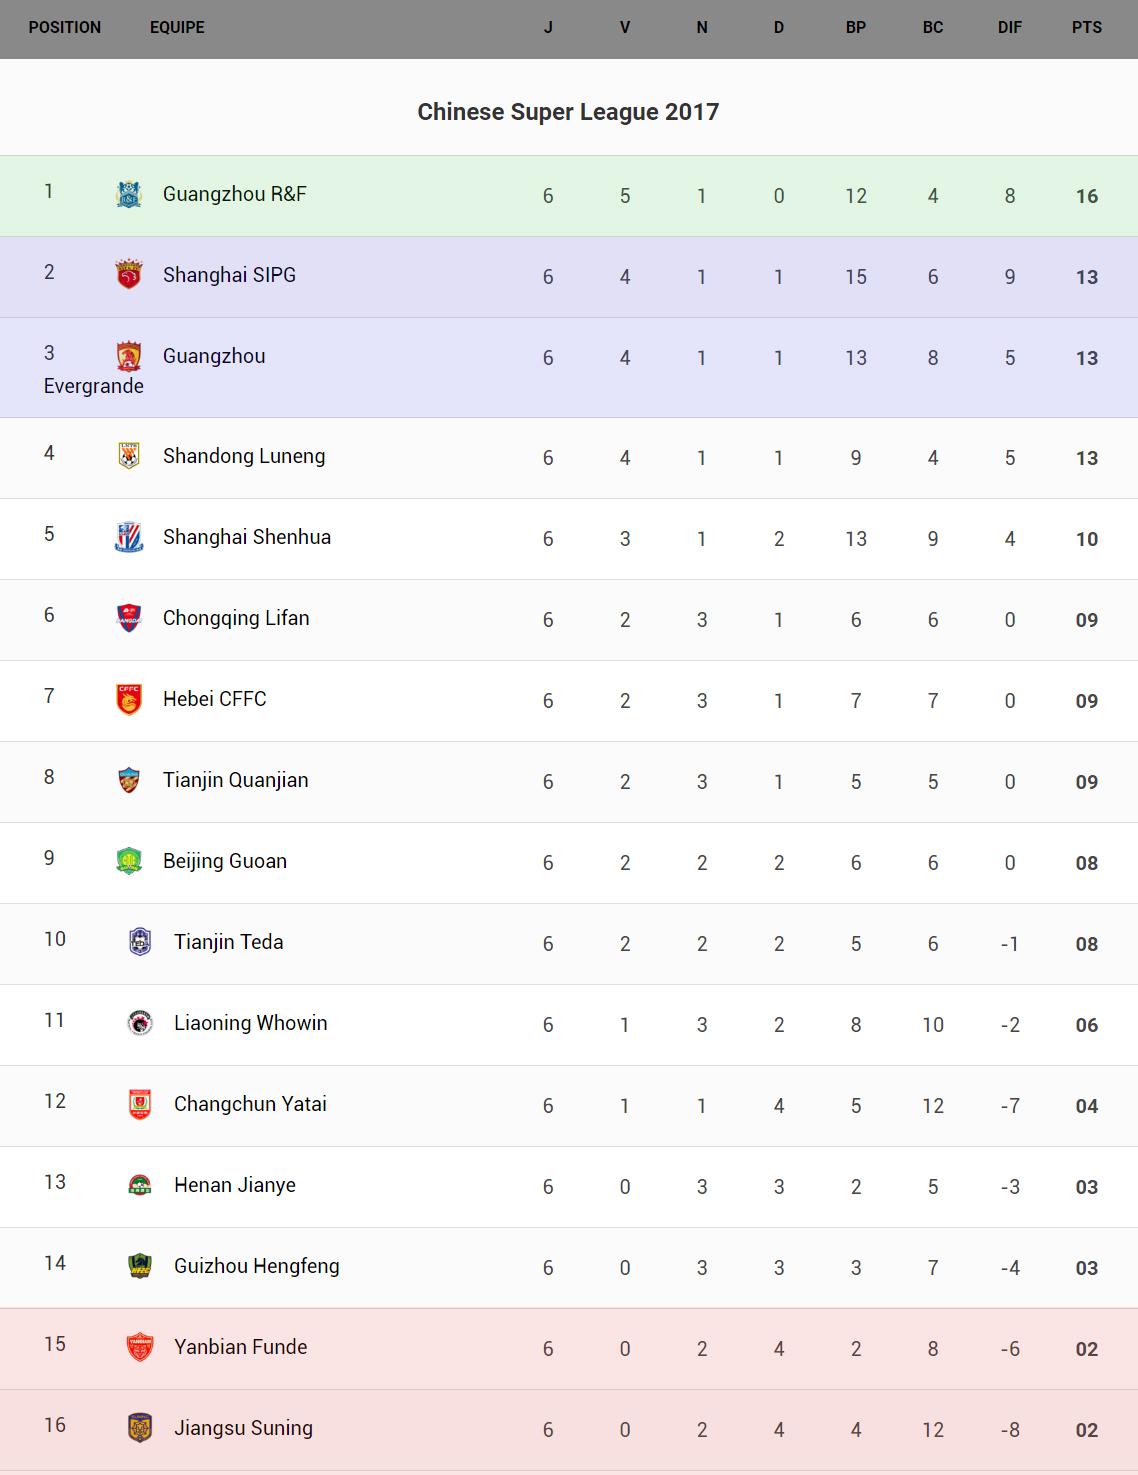1138x1475 pixels.
Task: Click the Guangzhou R&F club crest
Action: click(129, 194)
